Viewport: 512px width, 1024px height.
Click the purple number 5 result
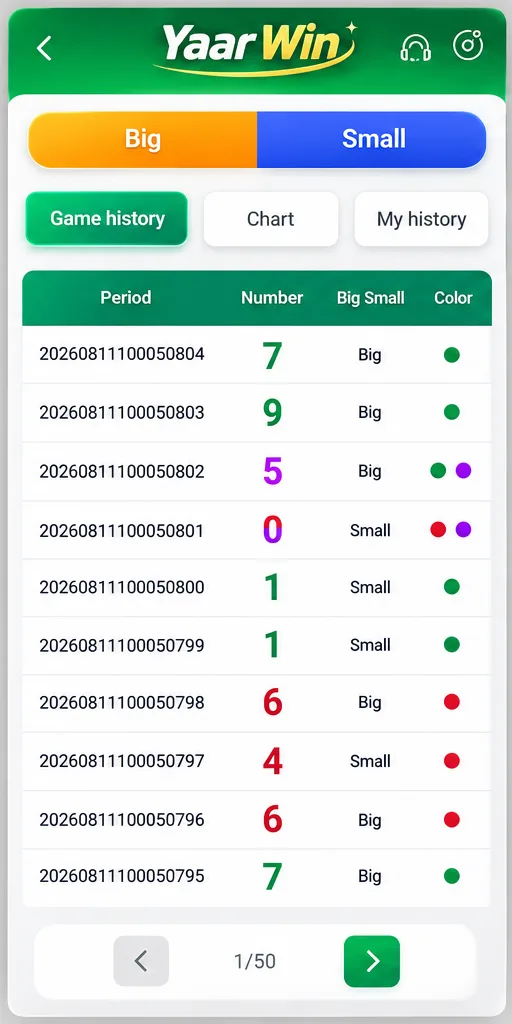pyautogui.click(x=272, y=471)
